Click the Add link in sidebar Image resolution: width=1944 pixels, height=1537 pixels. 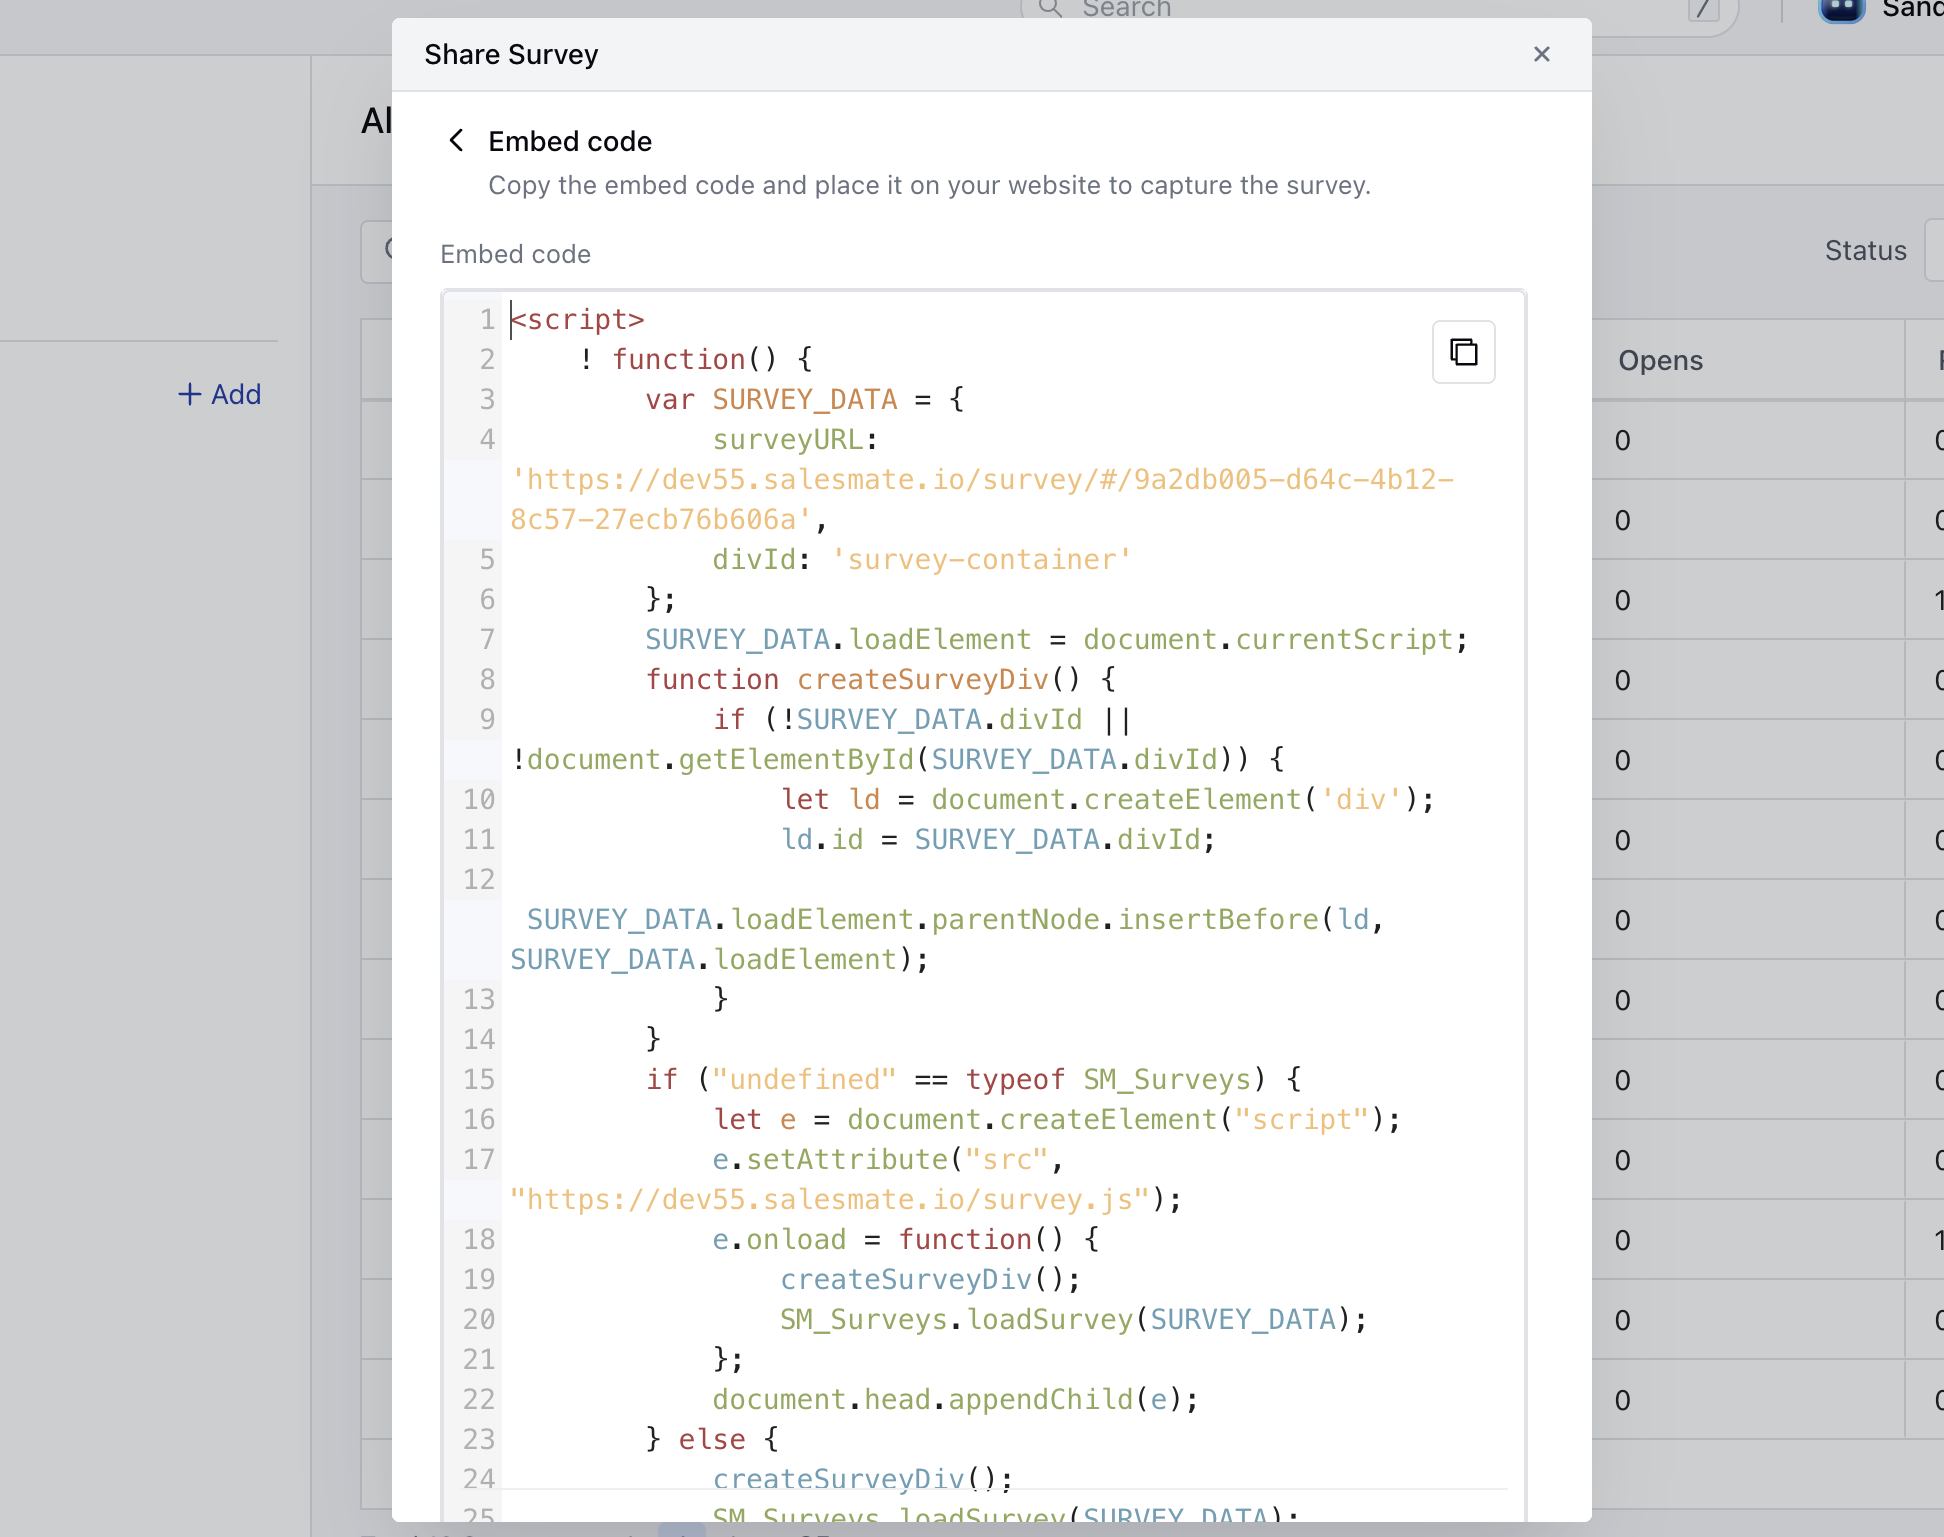pos(220,394)
